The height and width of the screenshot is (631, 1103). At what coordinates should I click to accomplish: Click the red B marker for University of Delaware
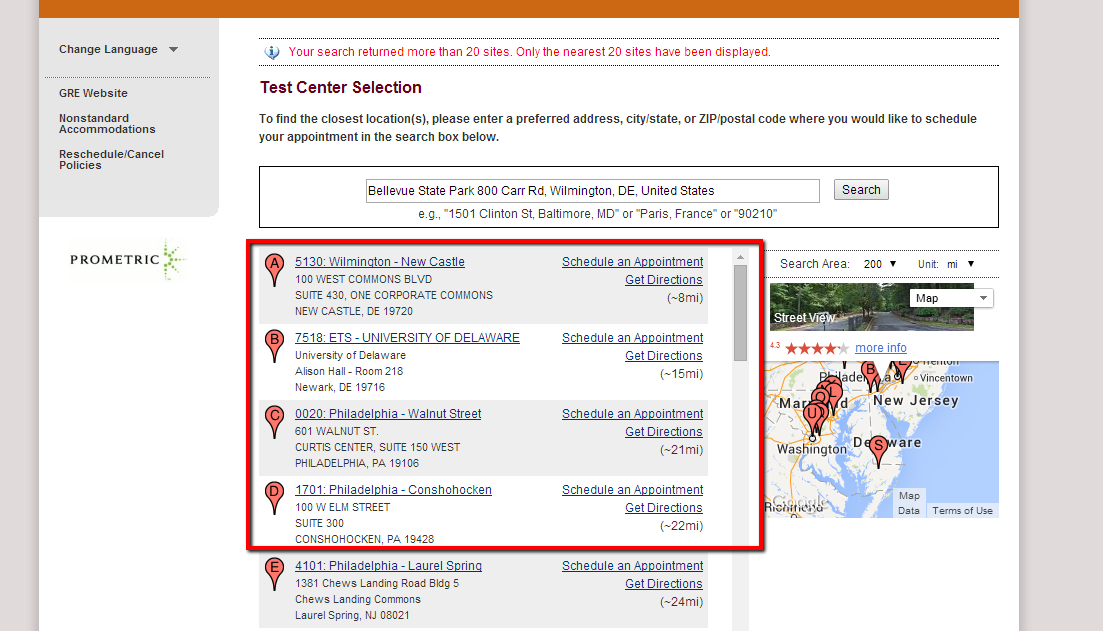pyautogui.click(x=274, y=345)
